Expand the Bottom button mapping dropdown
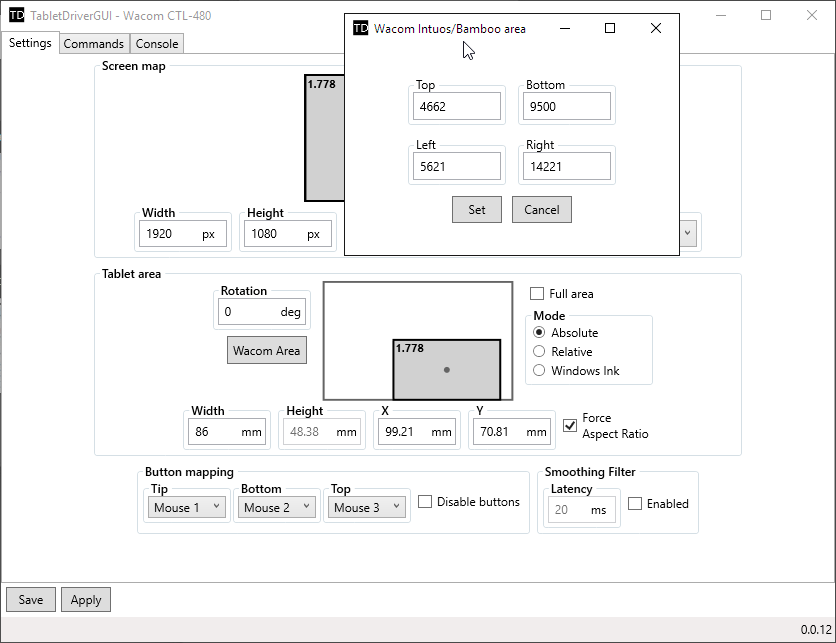836x643 pixels. pos(278,508)
